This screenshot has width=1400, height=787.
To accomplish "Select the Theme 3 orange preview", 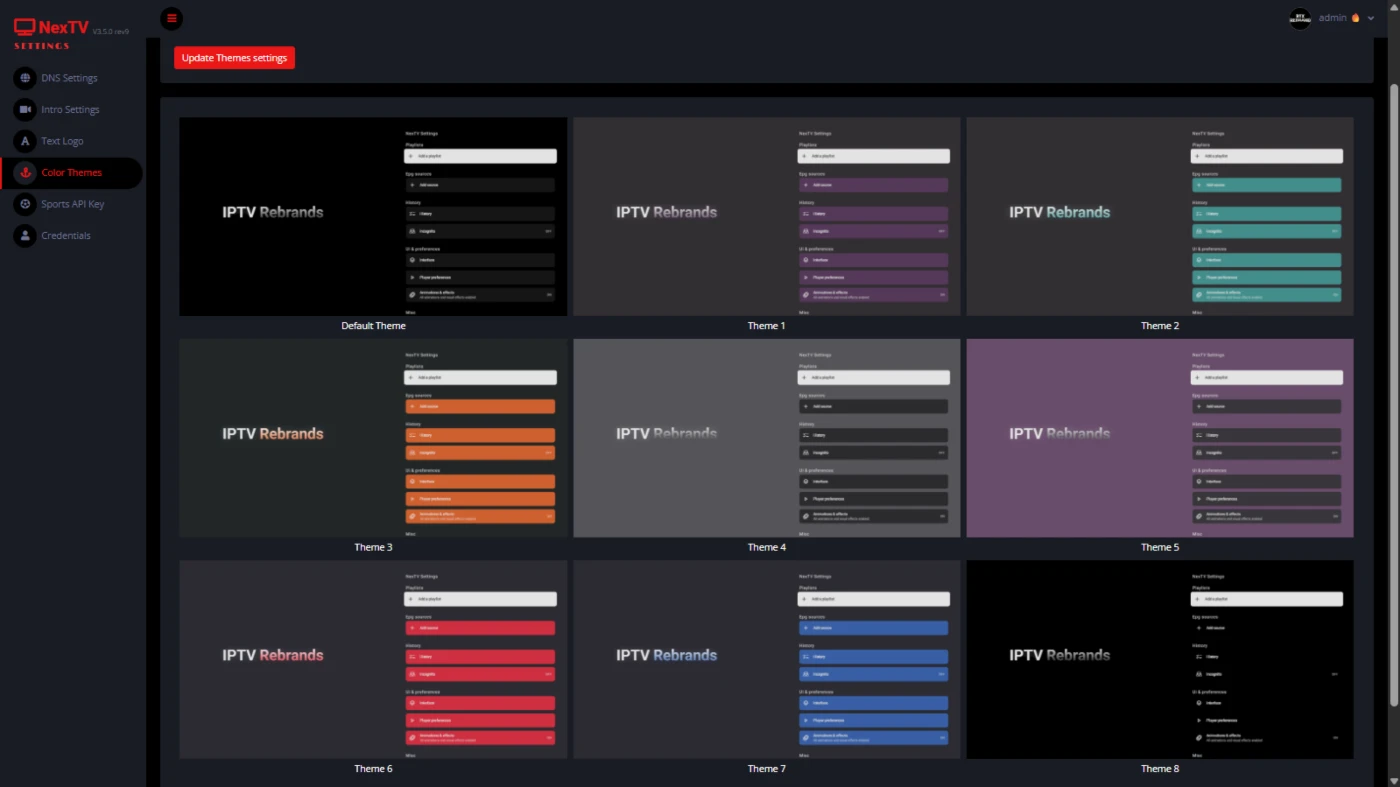I will click(x=373, y=438).
